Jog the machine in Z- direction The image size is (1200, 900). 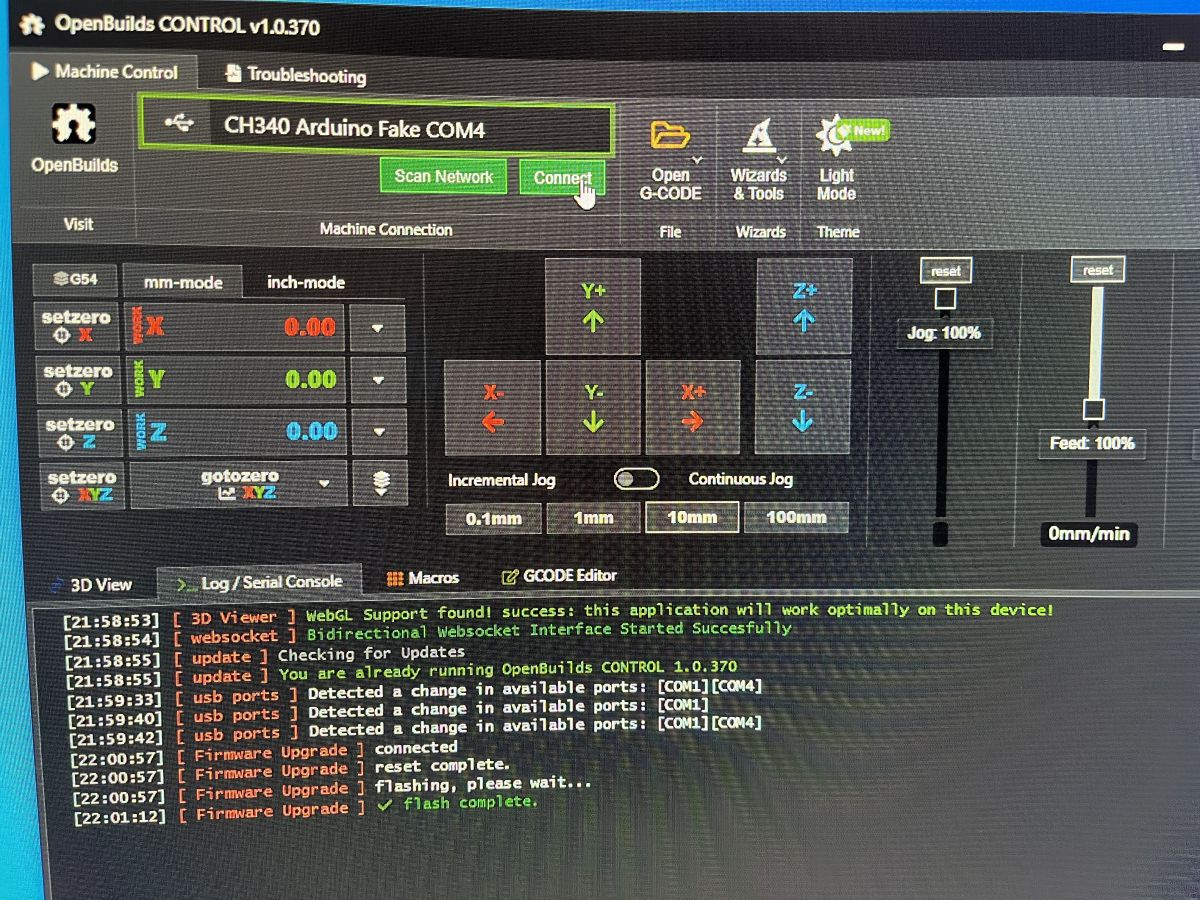click(x=803, y=405)
